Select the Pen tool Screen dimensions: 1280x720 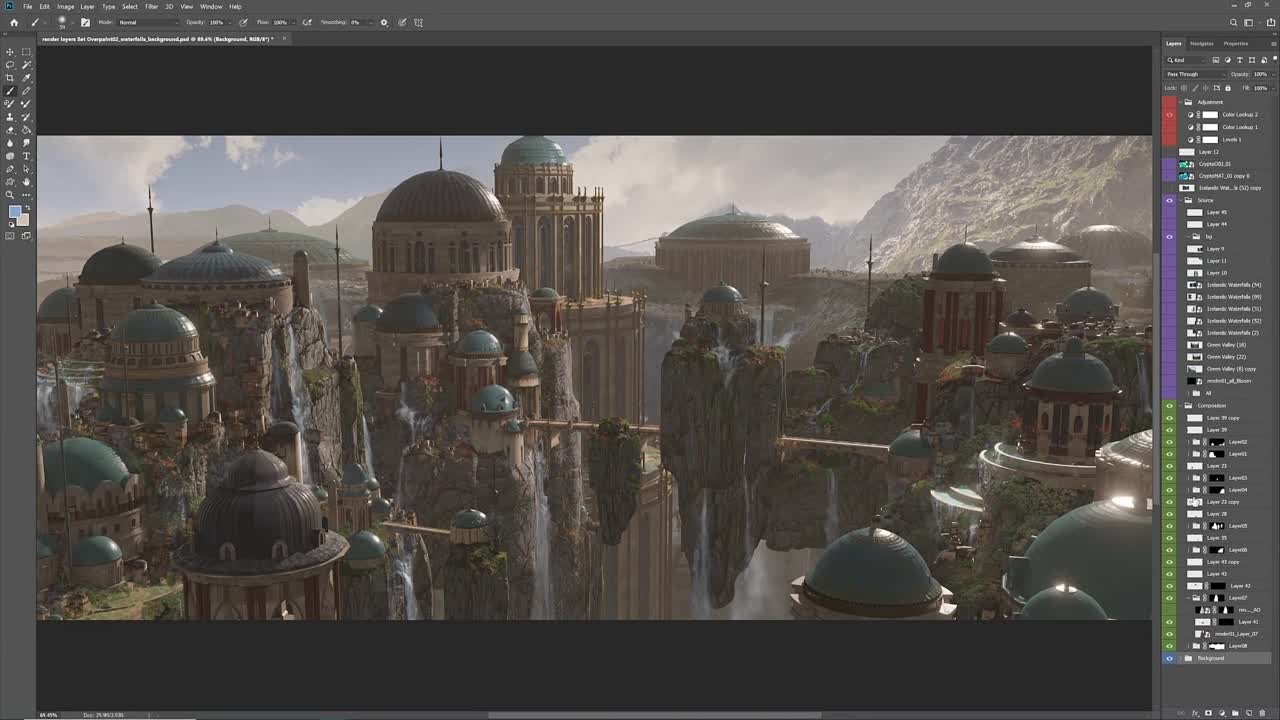10,168
